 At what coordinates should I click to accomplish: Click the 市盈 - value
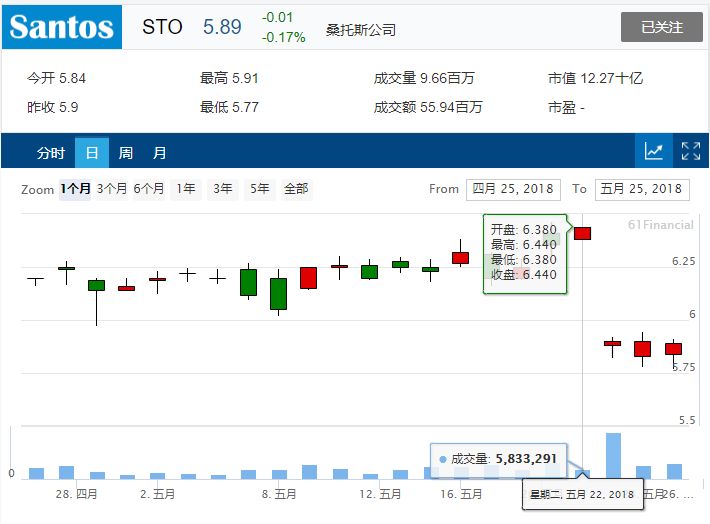tap(566, 107)
